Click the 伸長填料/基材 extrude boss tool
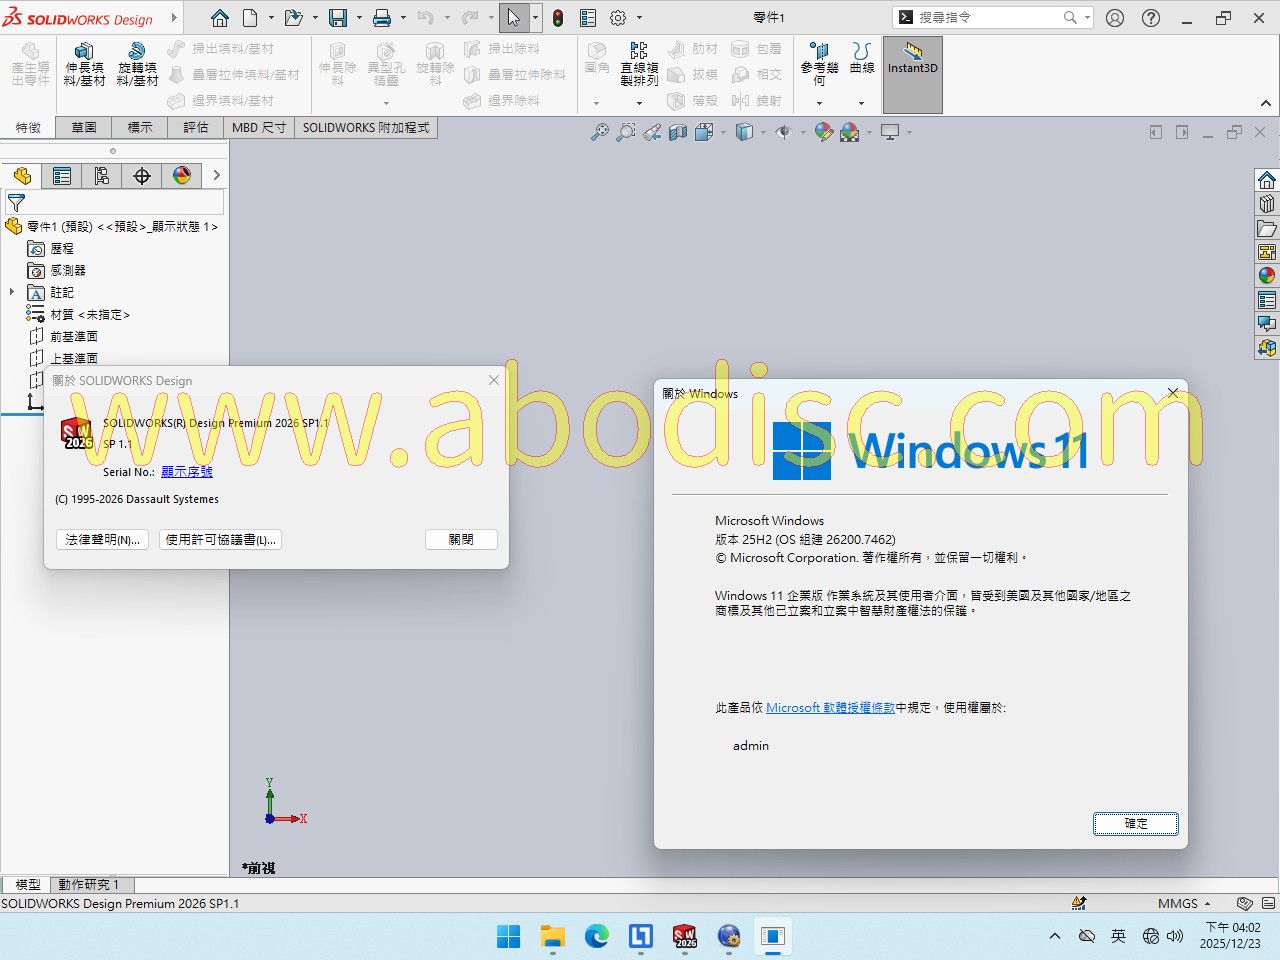 tap(84, 64)
